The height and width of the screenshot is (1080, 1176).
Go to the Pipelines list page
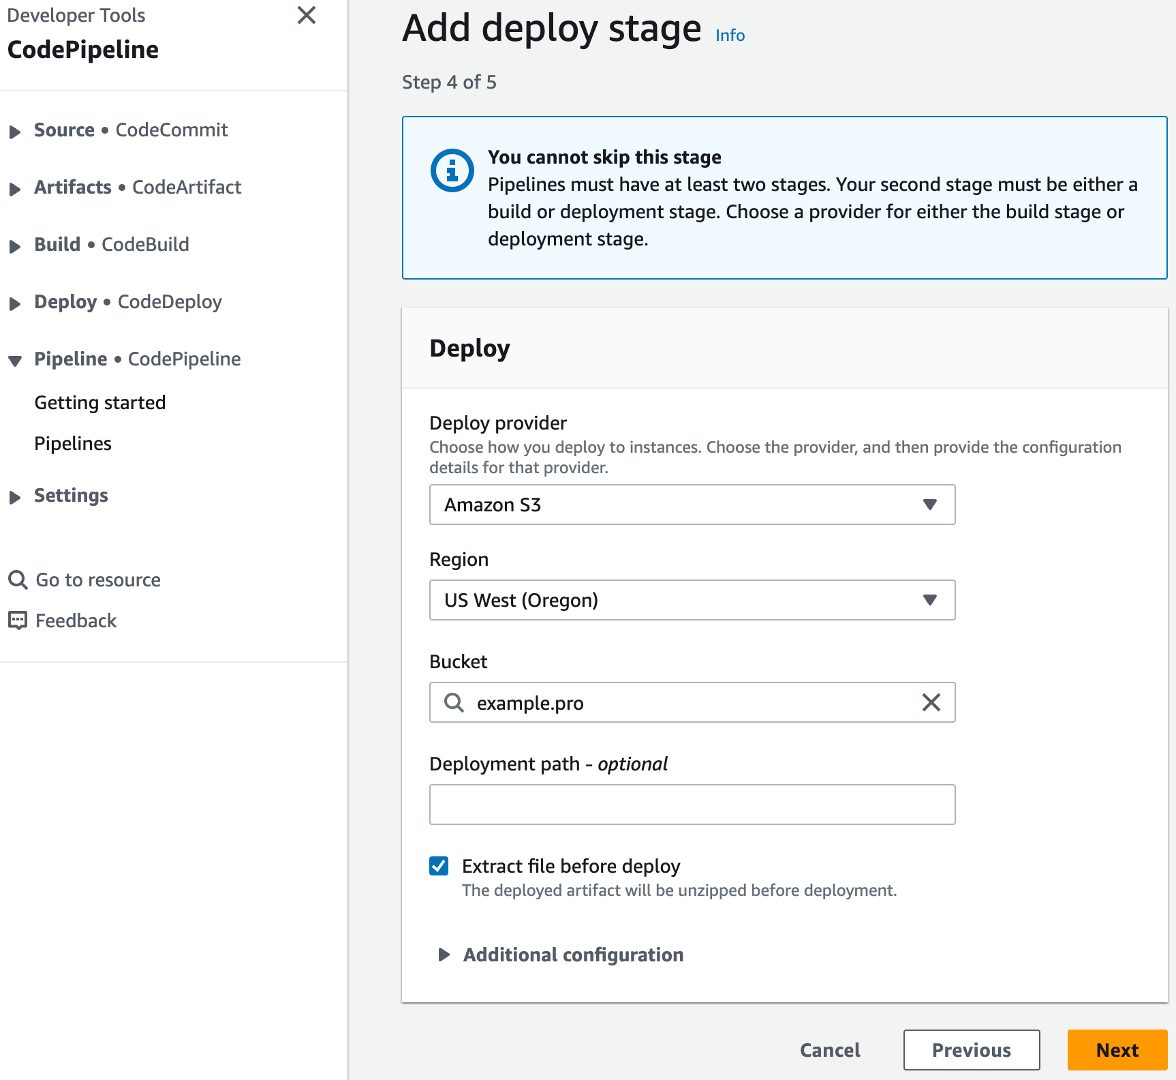pos(73,444)
